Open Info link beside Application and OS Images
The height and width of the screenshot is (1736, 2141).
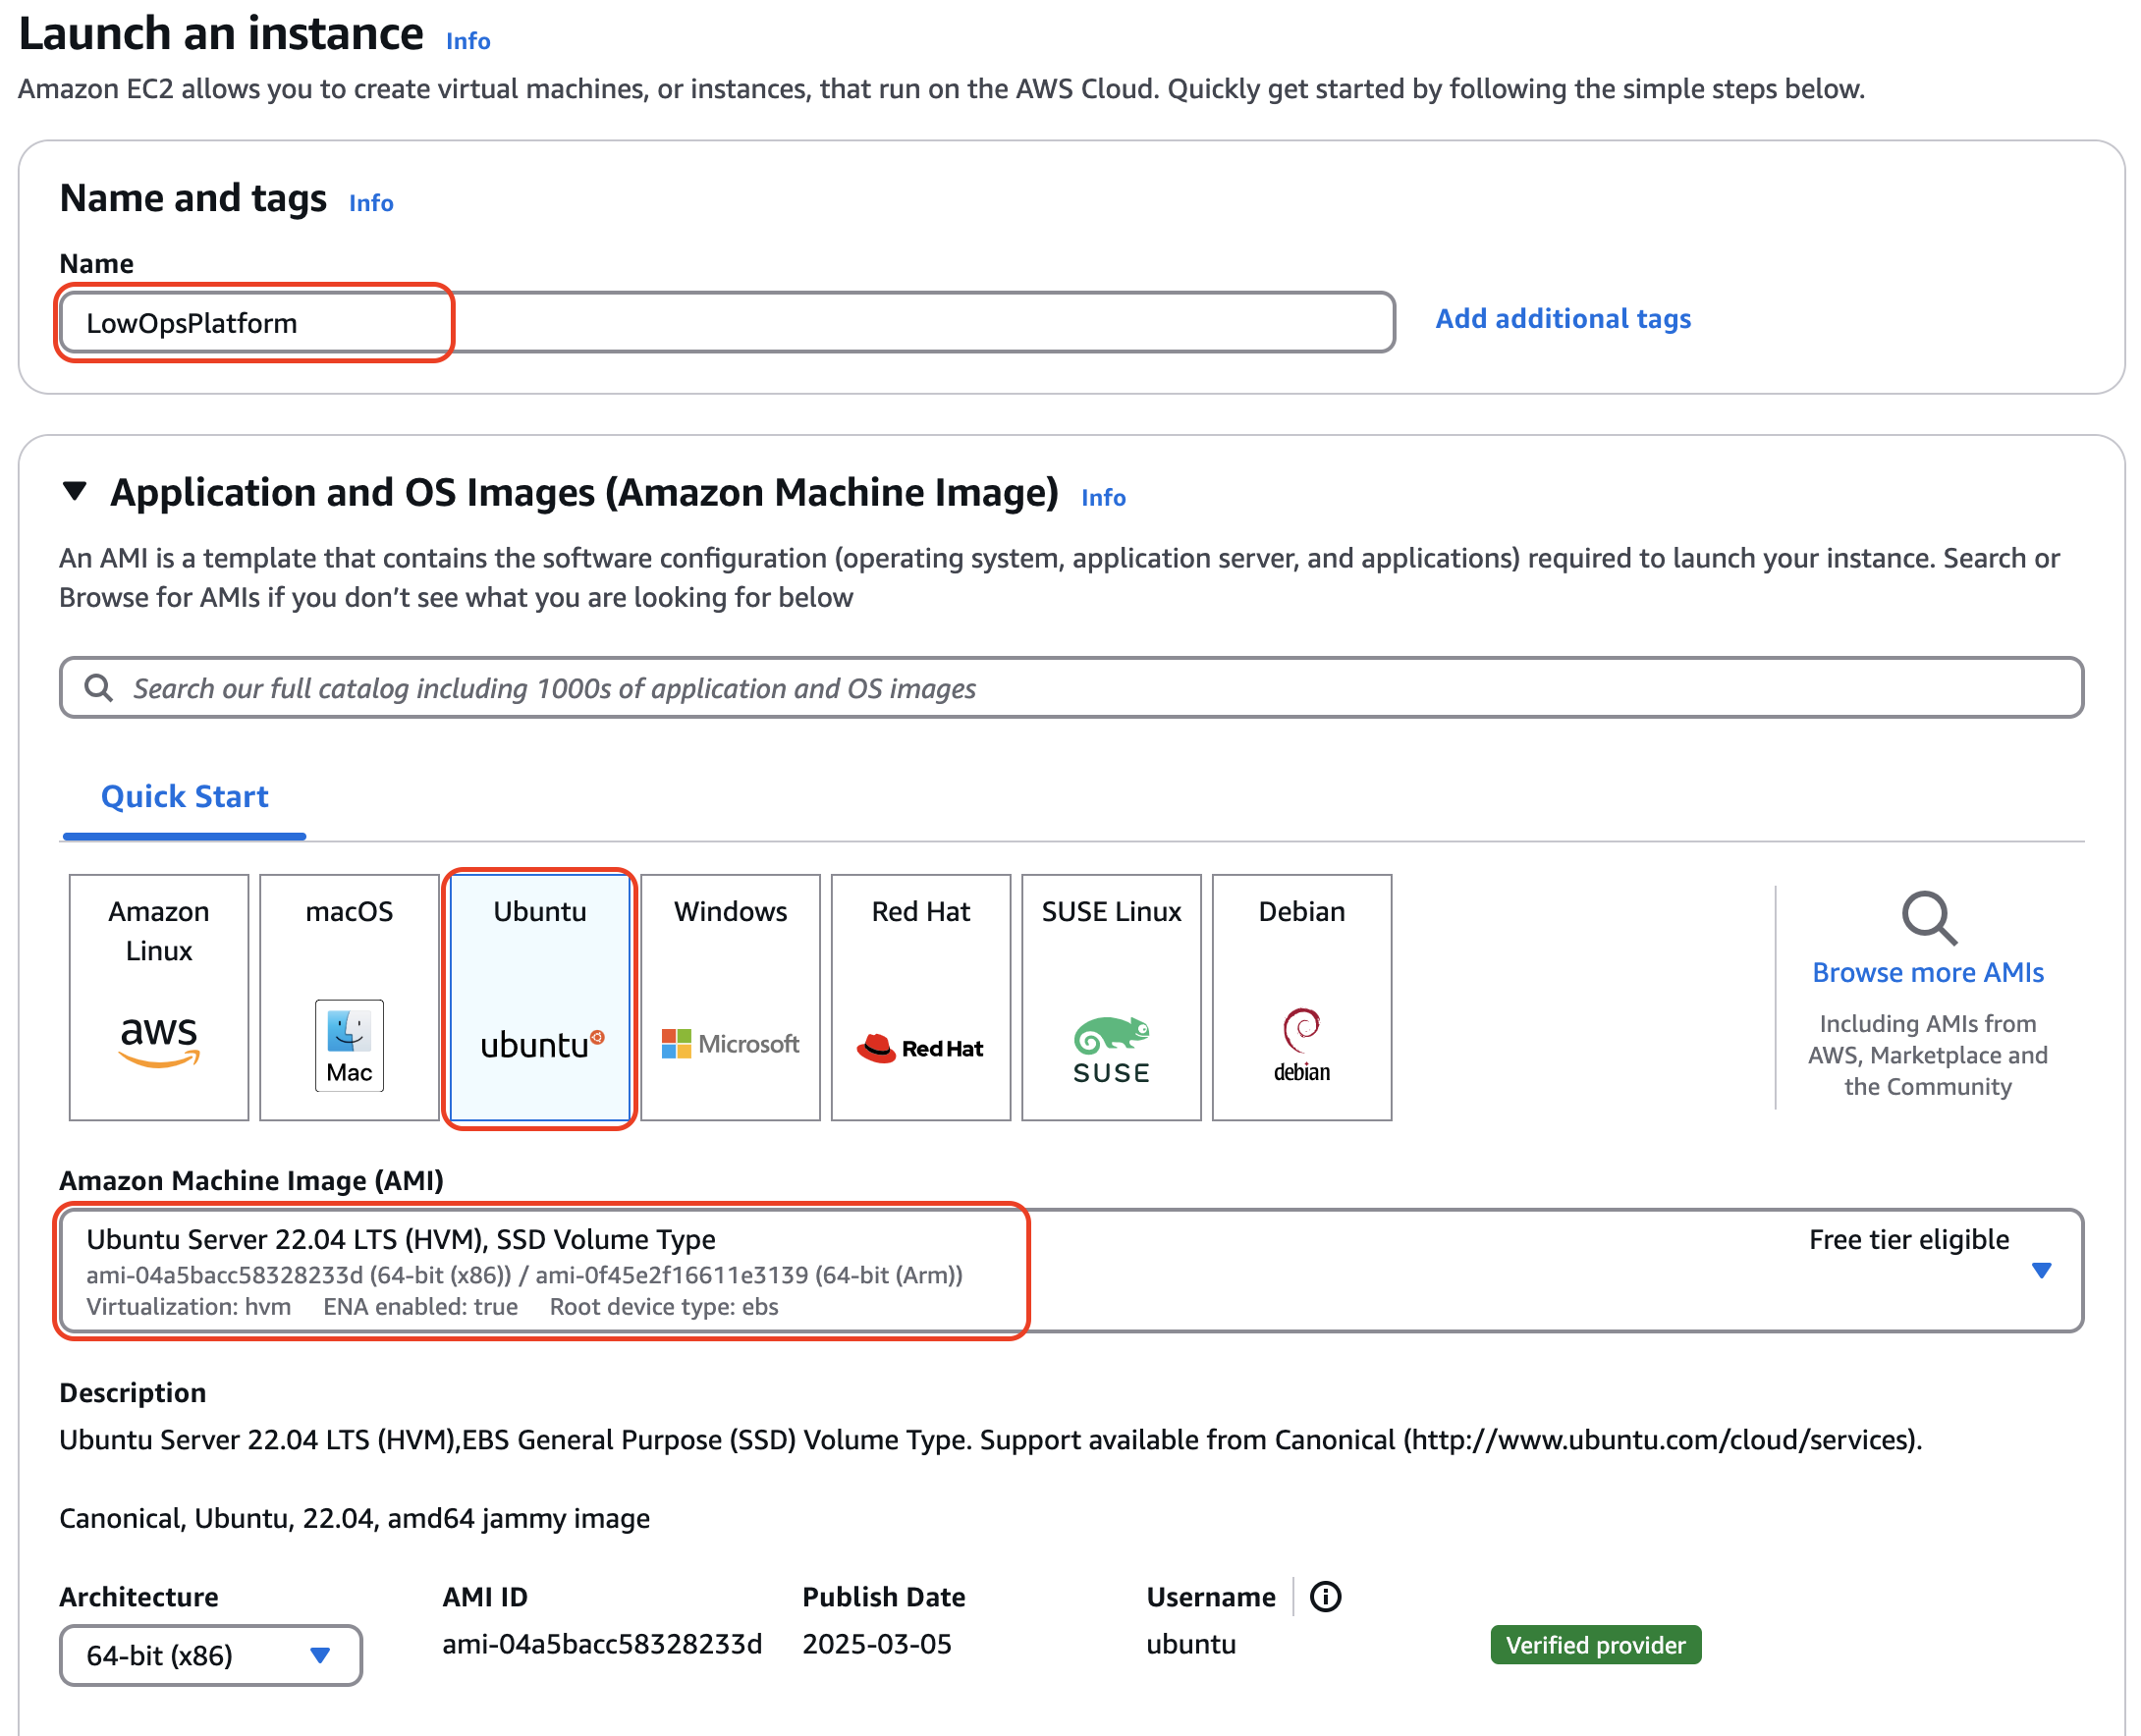(x=1103, y=497)
